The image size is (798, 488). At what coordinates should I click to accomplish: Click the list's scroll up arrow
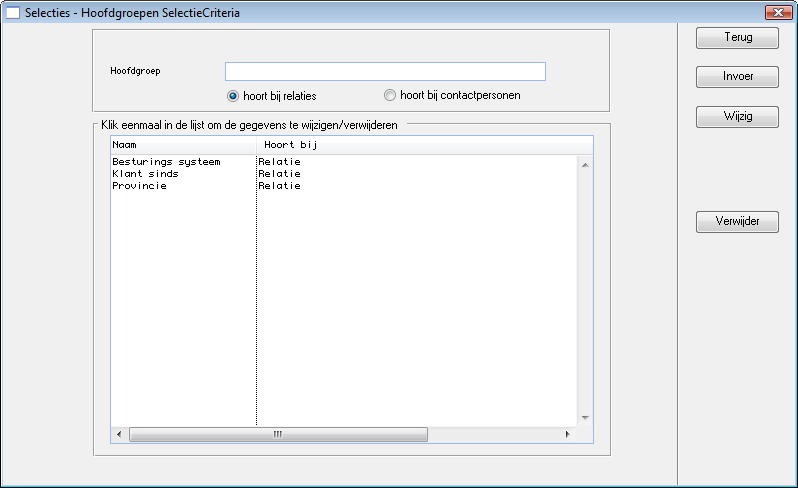coord(585,164)
